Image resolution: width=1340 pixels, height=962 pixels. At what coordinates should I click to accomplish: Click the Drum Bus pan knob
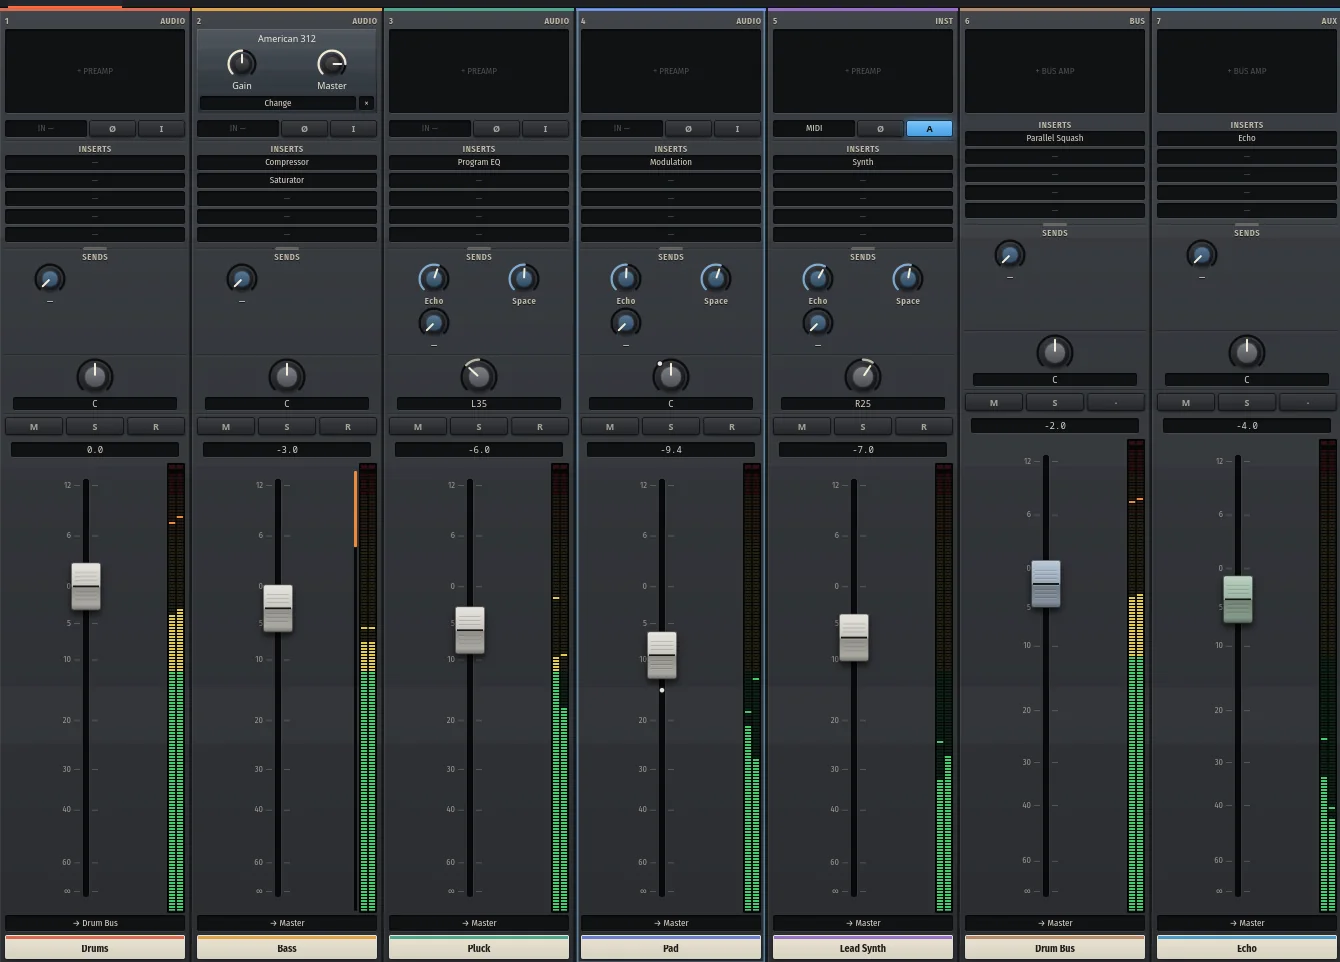pyautogui.click(x=1055, y=352)
